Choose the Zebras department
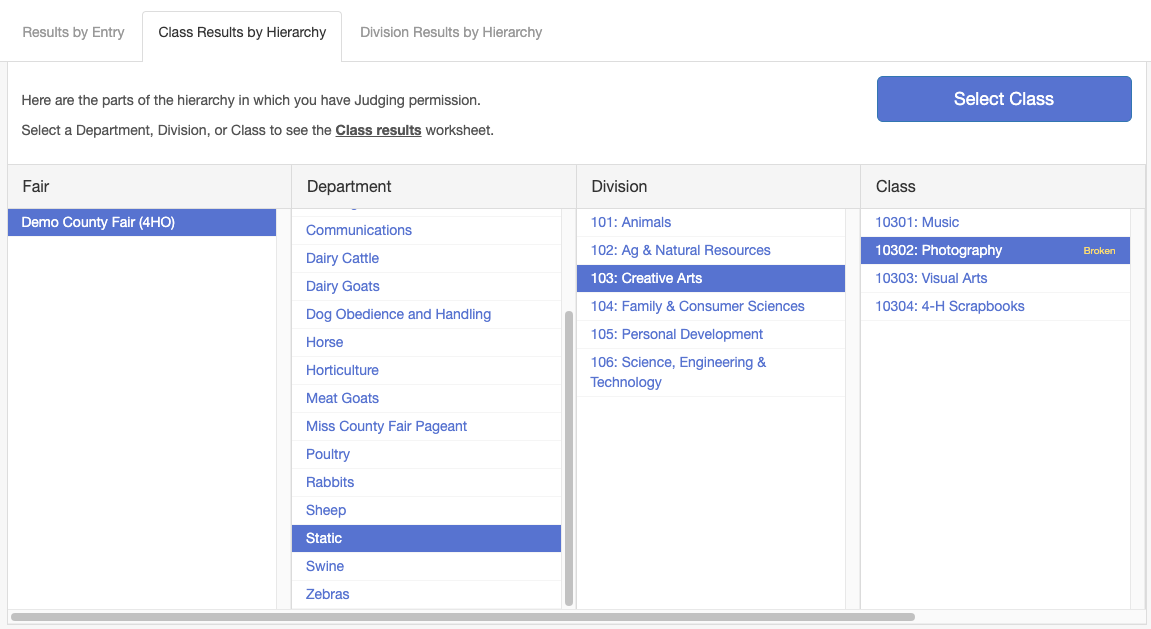Screen dimensions: 1151x629 click(327, 594)
